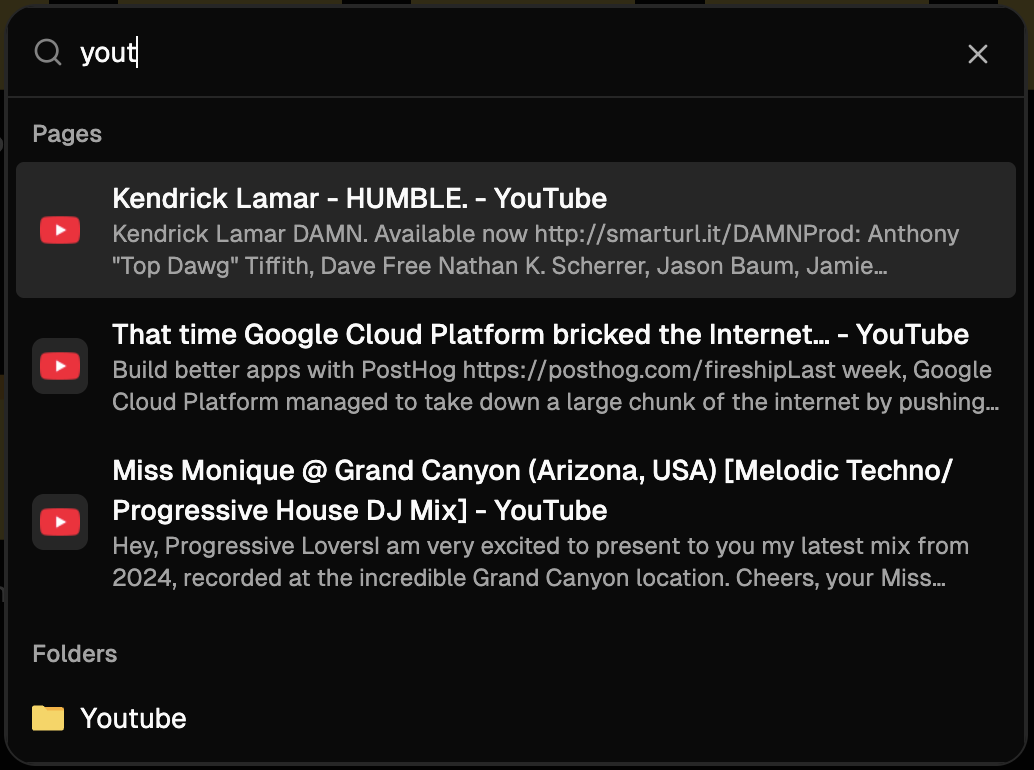
Task: Open the Miss Monique @ Grand Canyon result
Action: 516,522
